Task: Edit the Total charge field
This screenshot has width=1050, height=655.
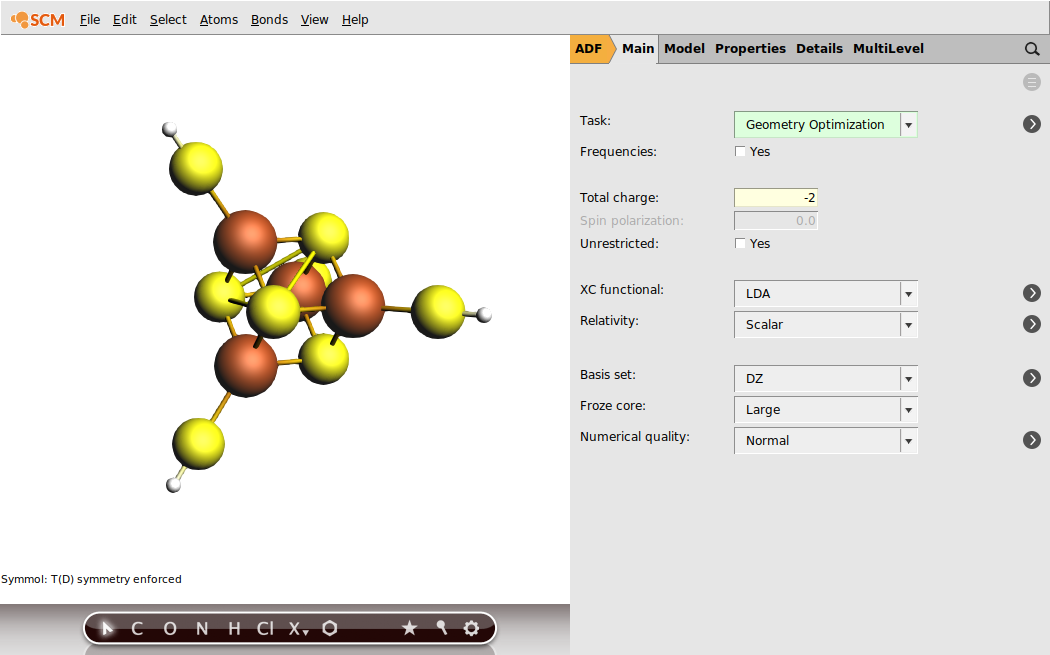Action: [775, 197]
